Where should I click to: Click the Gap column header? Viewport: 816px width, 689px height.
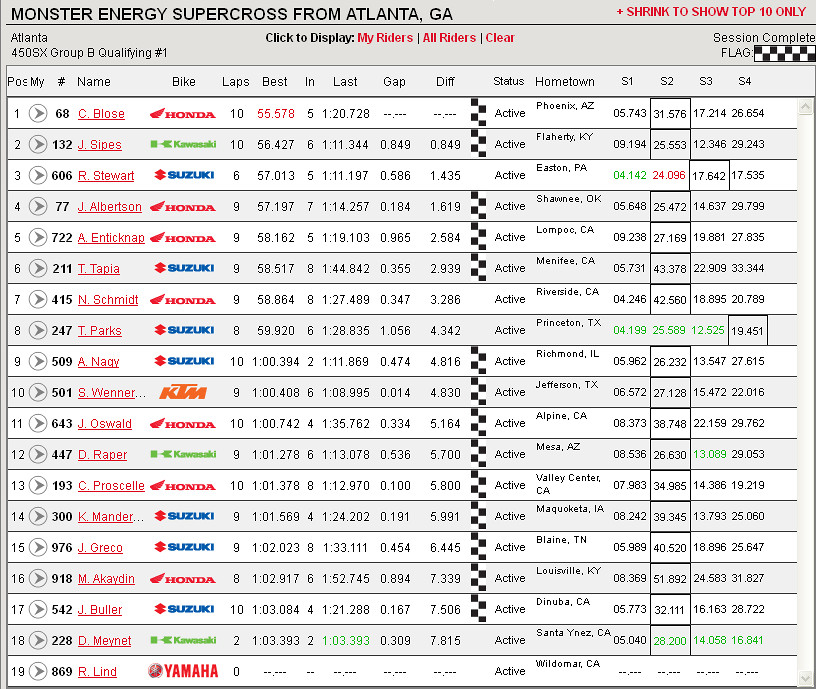pos(394,82)
